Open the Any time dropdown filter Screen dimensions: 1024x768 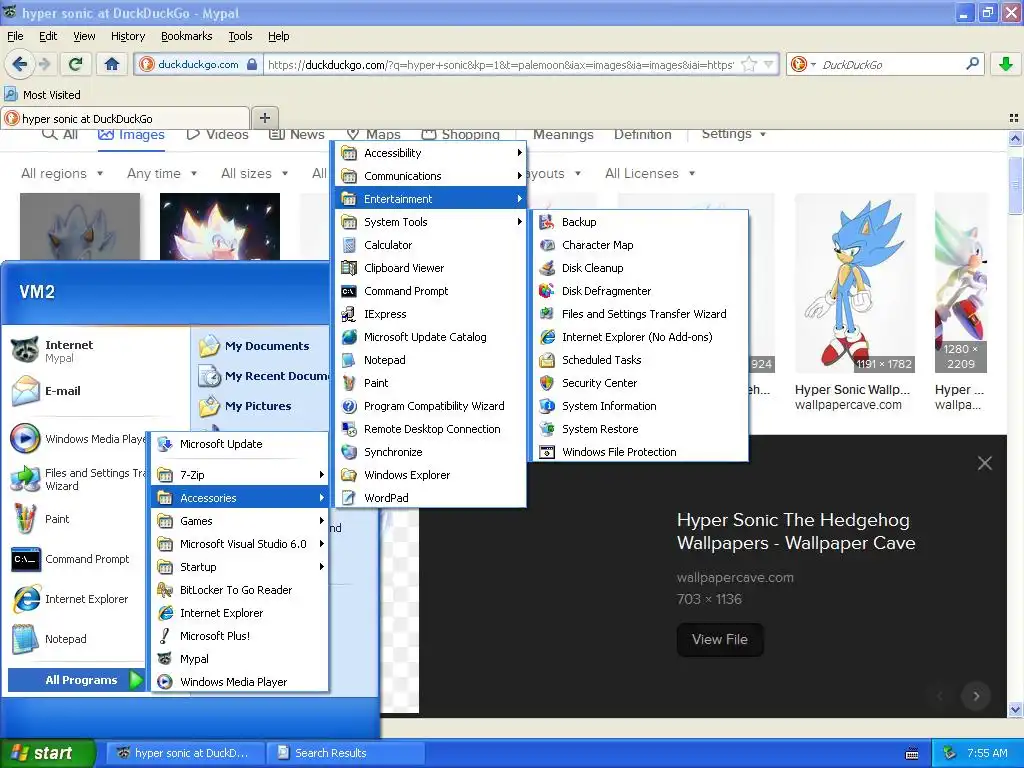click(x=162, y=173)
